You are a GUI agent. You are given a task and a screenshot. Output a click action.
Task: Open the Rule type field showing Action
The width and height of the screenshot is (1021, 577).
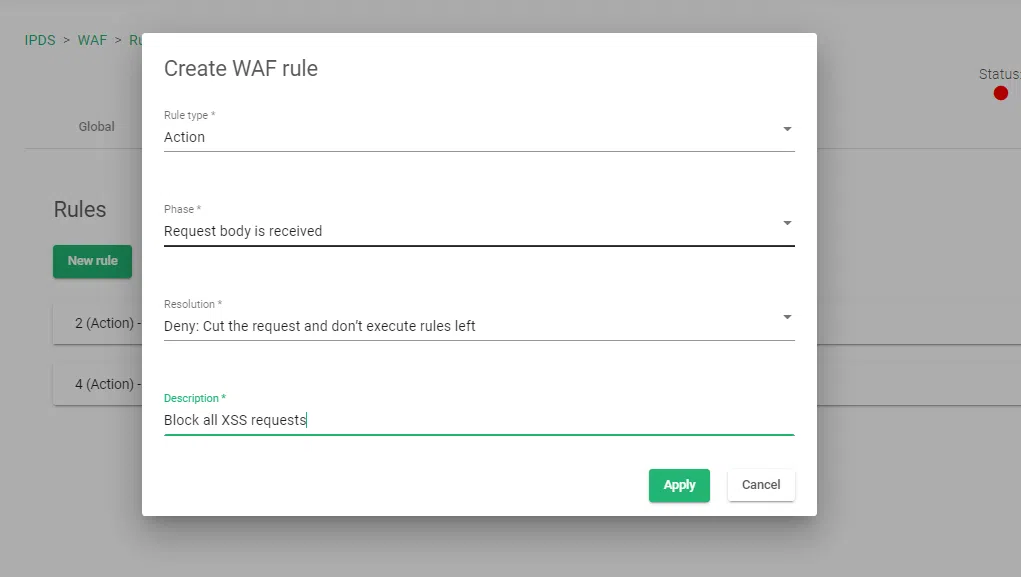pos(470,137)
